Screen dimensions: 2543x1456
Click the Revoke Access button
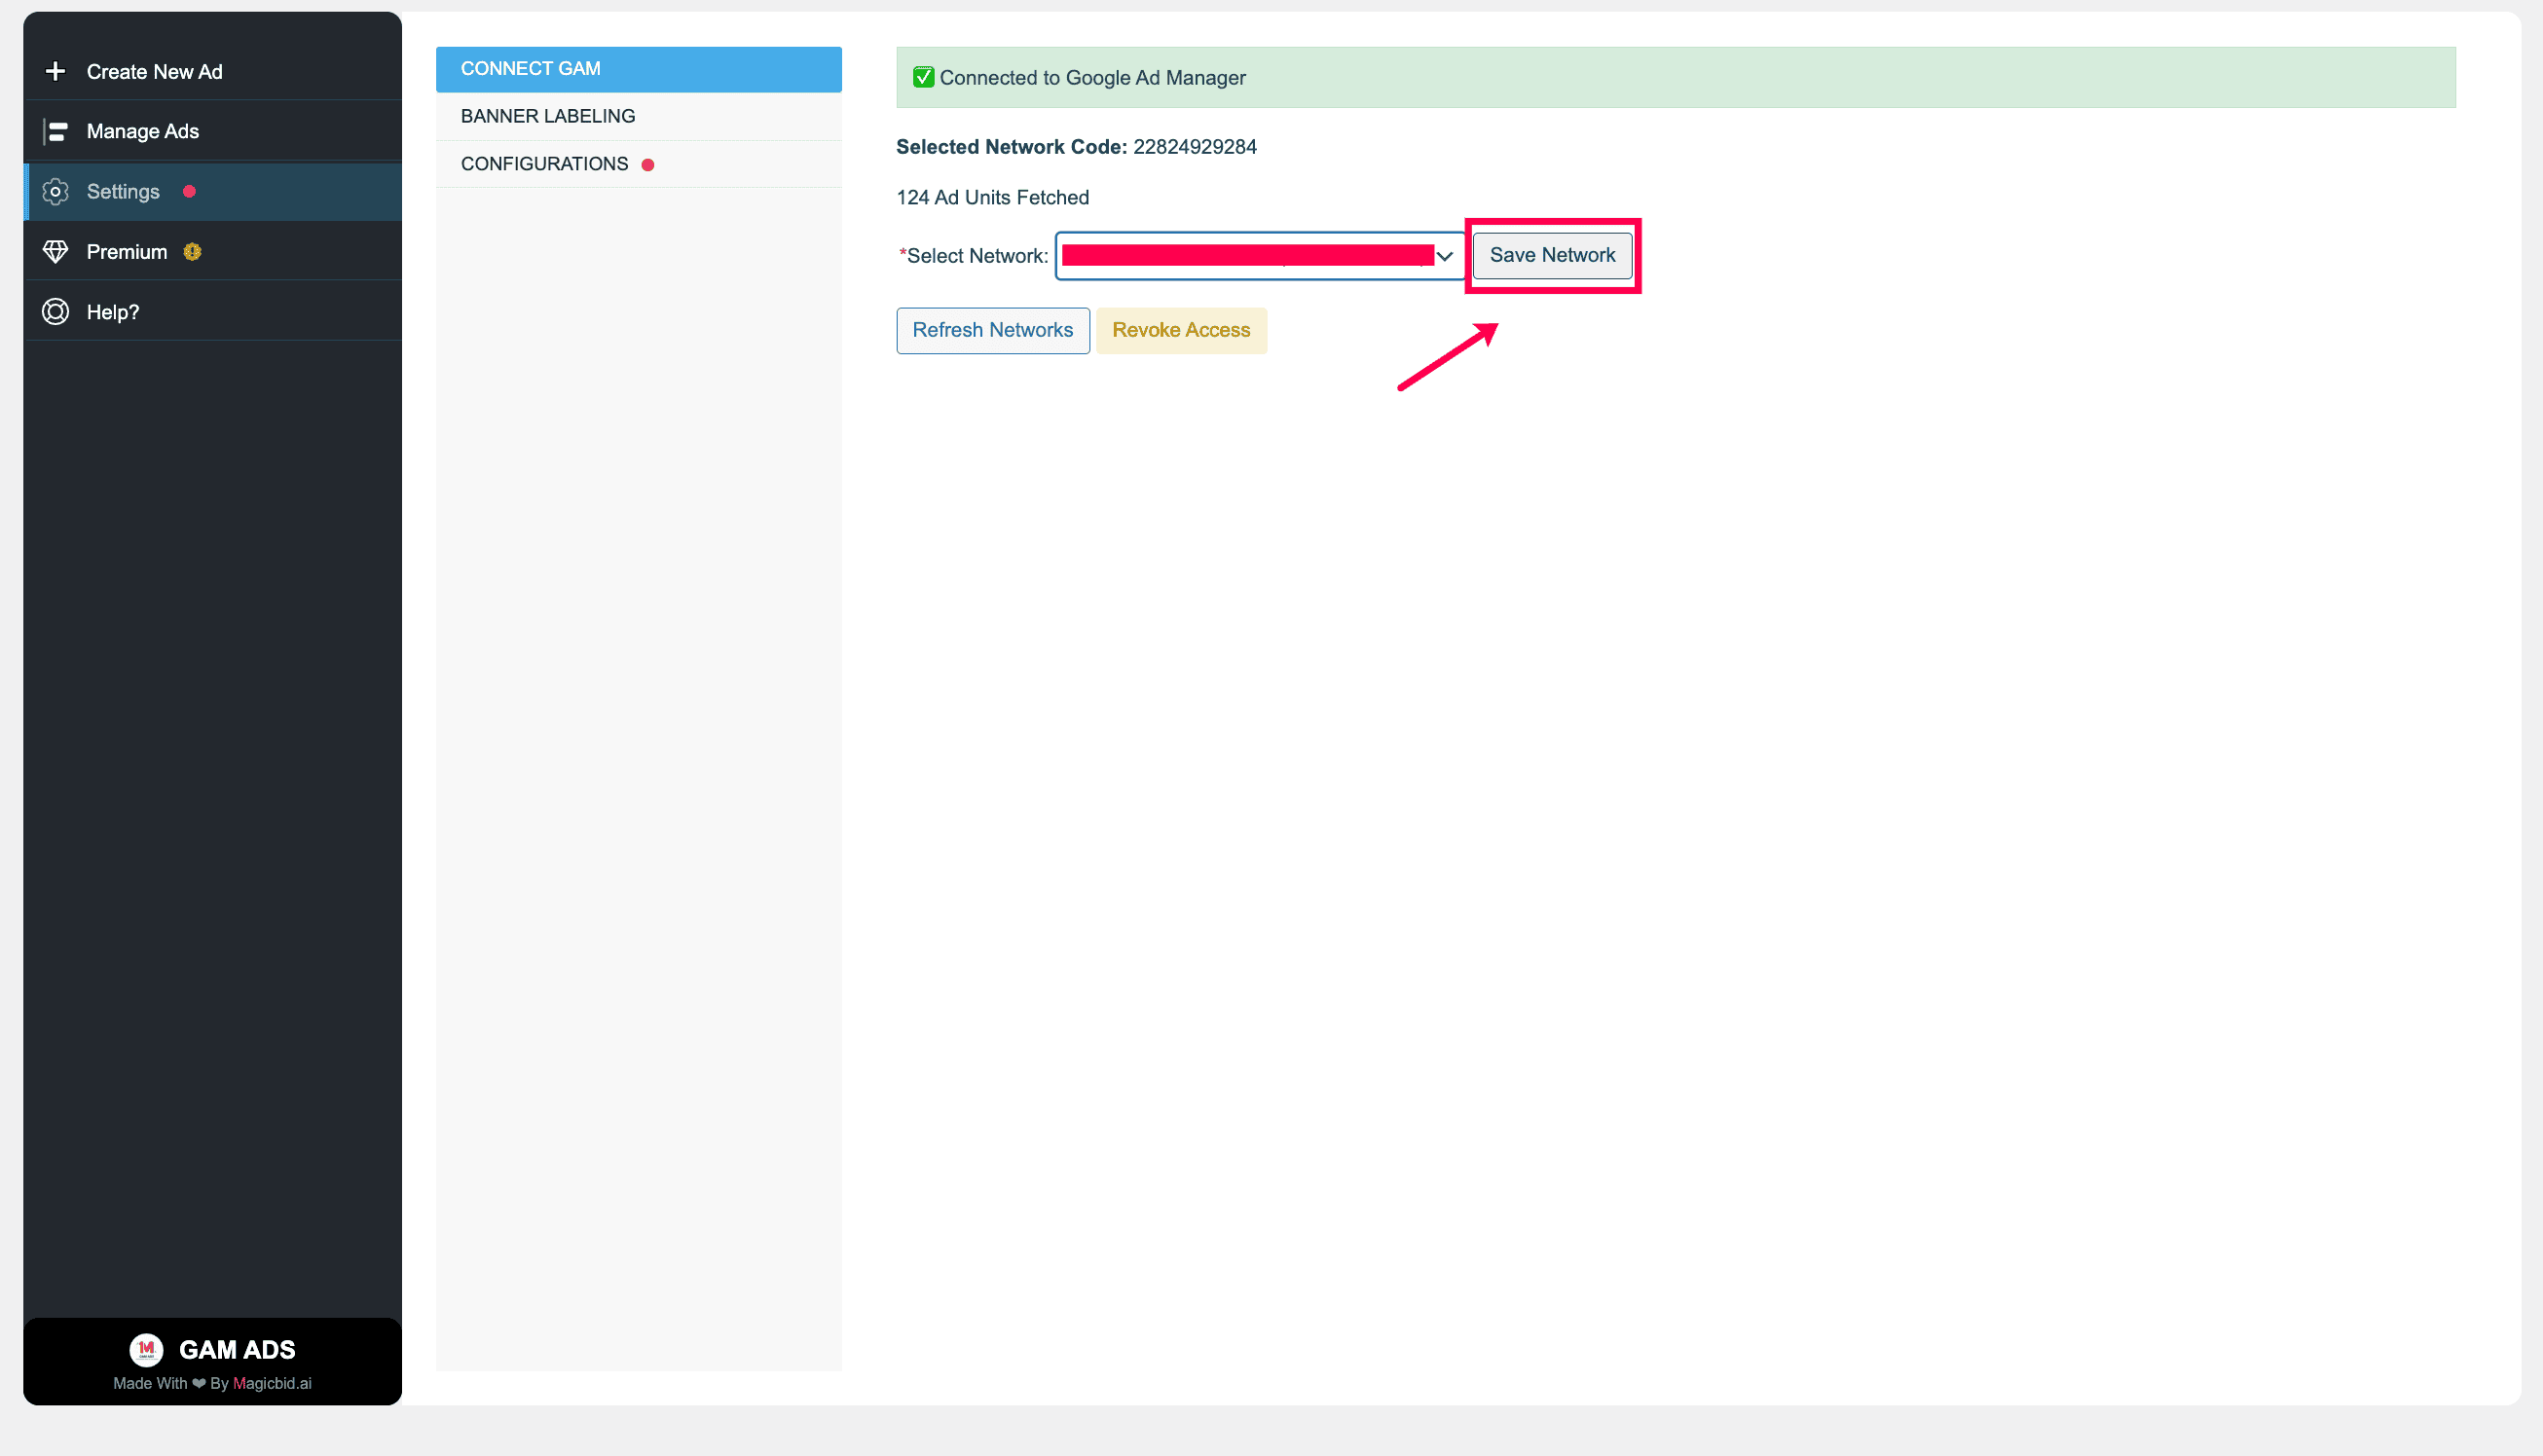tap(1181, 330)
